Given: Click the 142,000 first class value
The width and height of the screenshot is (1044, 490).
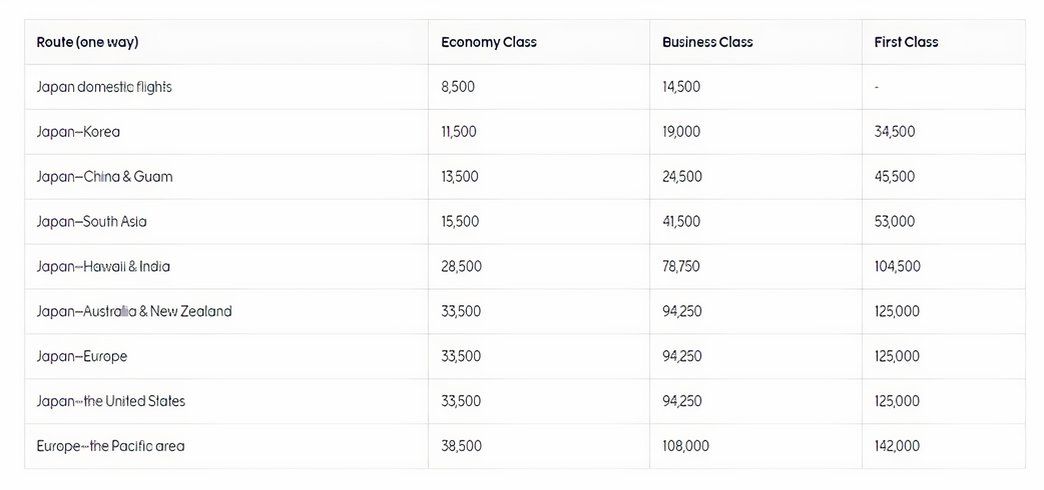Looking at the screenshot, I should point(897,446).
